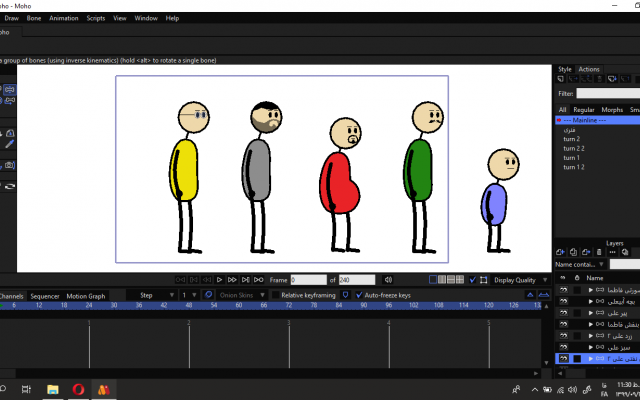Select the 'turn 2' action

point(572,139)
